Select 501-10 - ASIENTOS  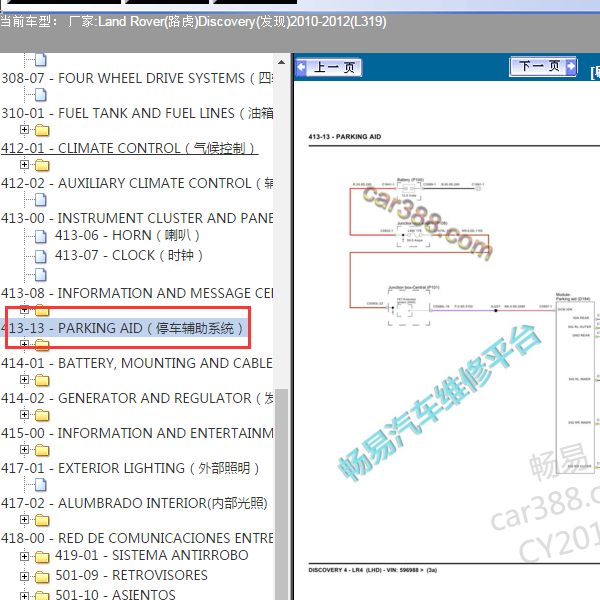pos(115,594)
